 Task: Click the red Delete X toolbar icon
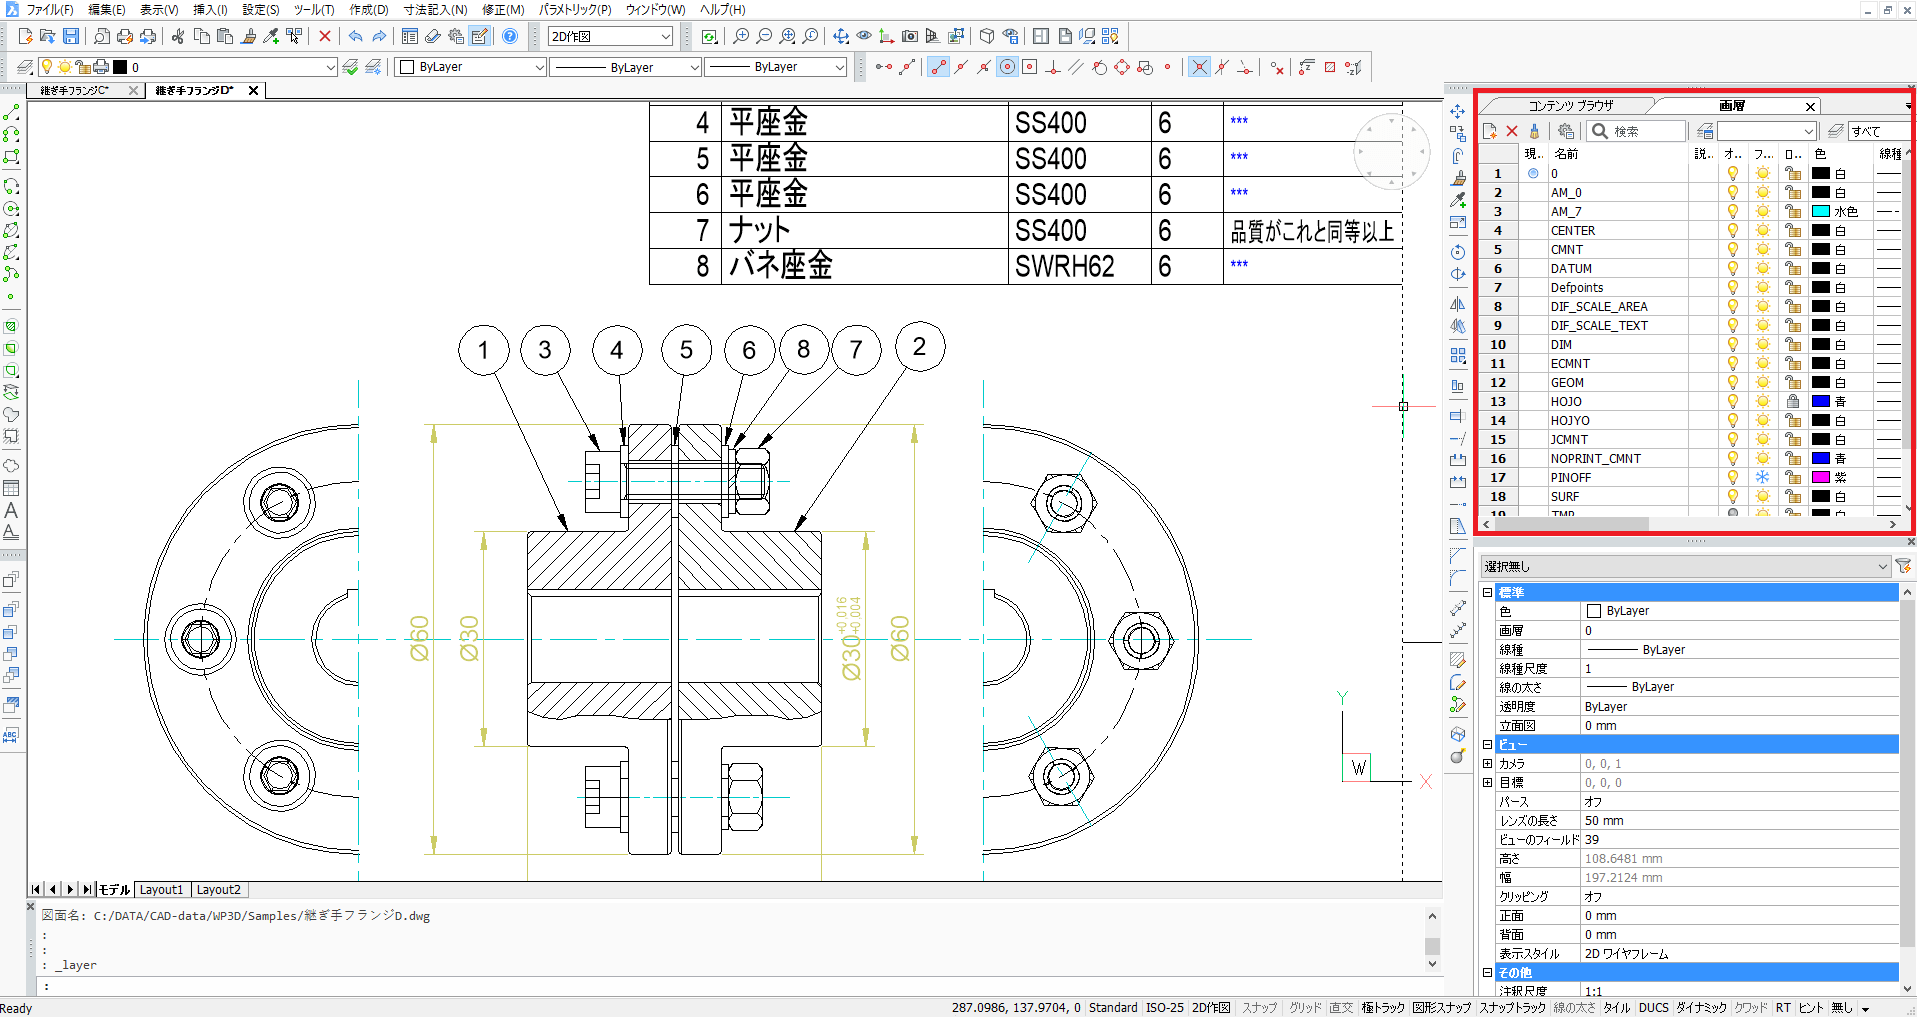coord(325,36)
